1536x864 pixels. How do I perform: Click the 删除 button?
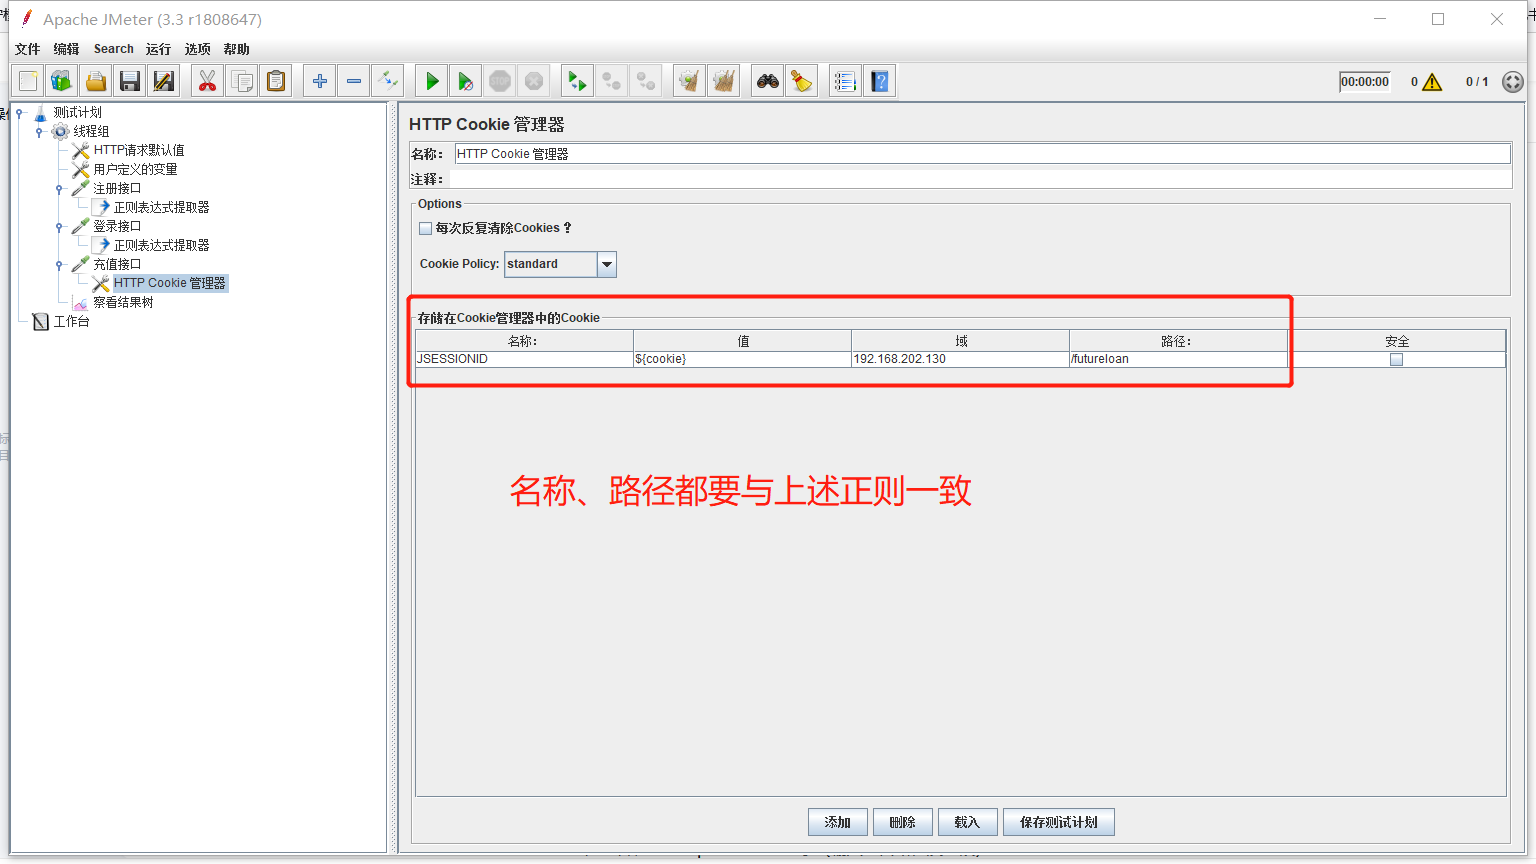coord(902,822)
